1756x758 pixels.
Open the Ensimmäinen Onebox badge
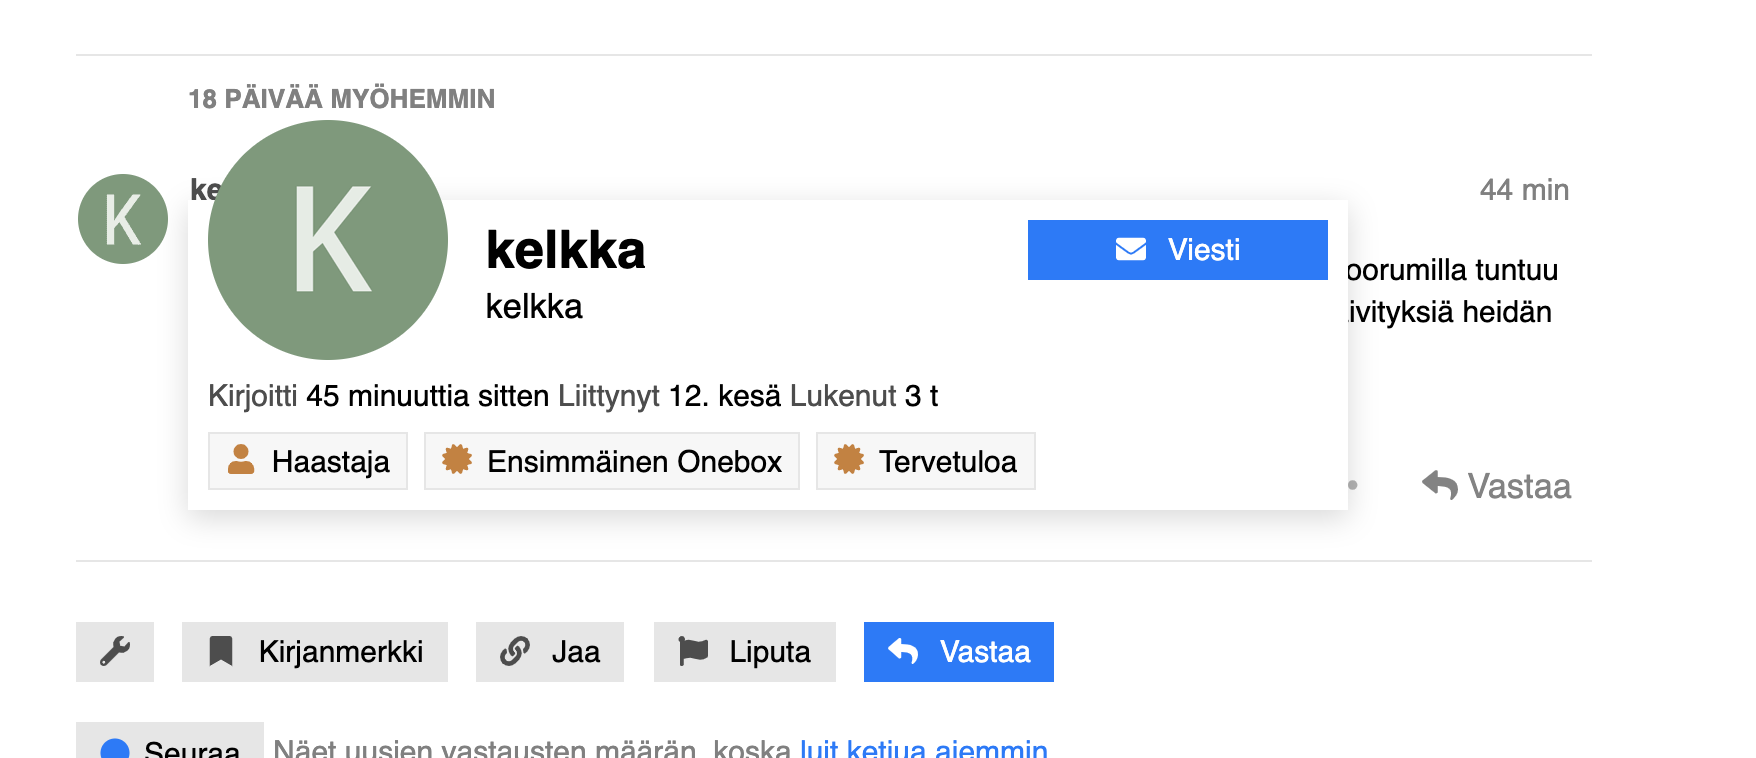point(612,461)
